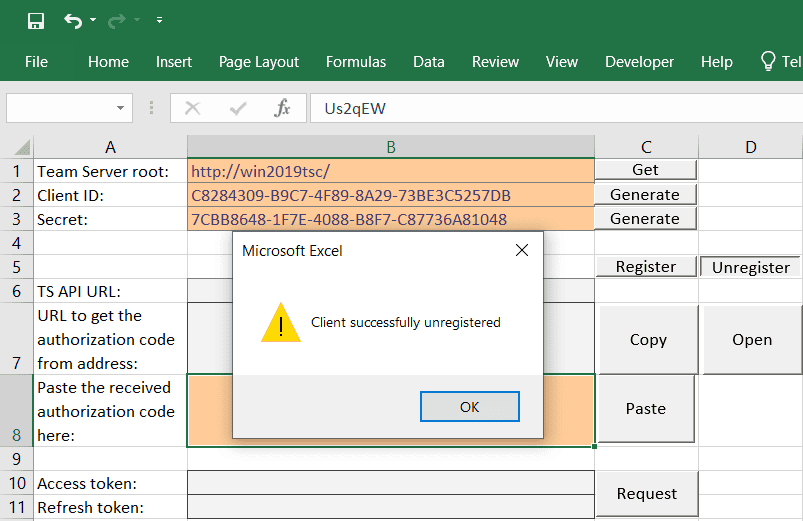
Task: Customize the Quick Access Toolbar dropdown
Action: click(x=159, y=20)
